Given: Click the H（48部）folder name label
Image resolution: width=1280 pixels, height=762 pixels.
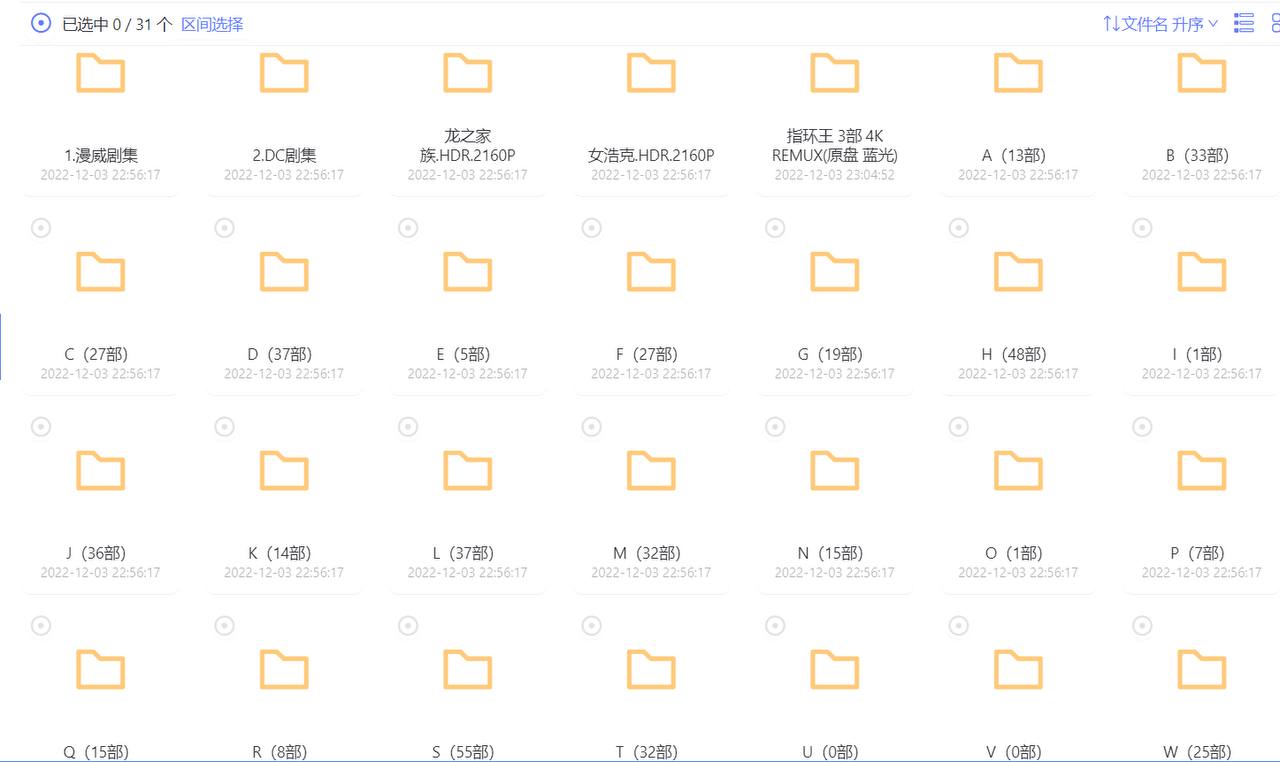Looking at the screenshot, I should (1014, 354).
